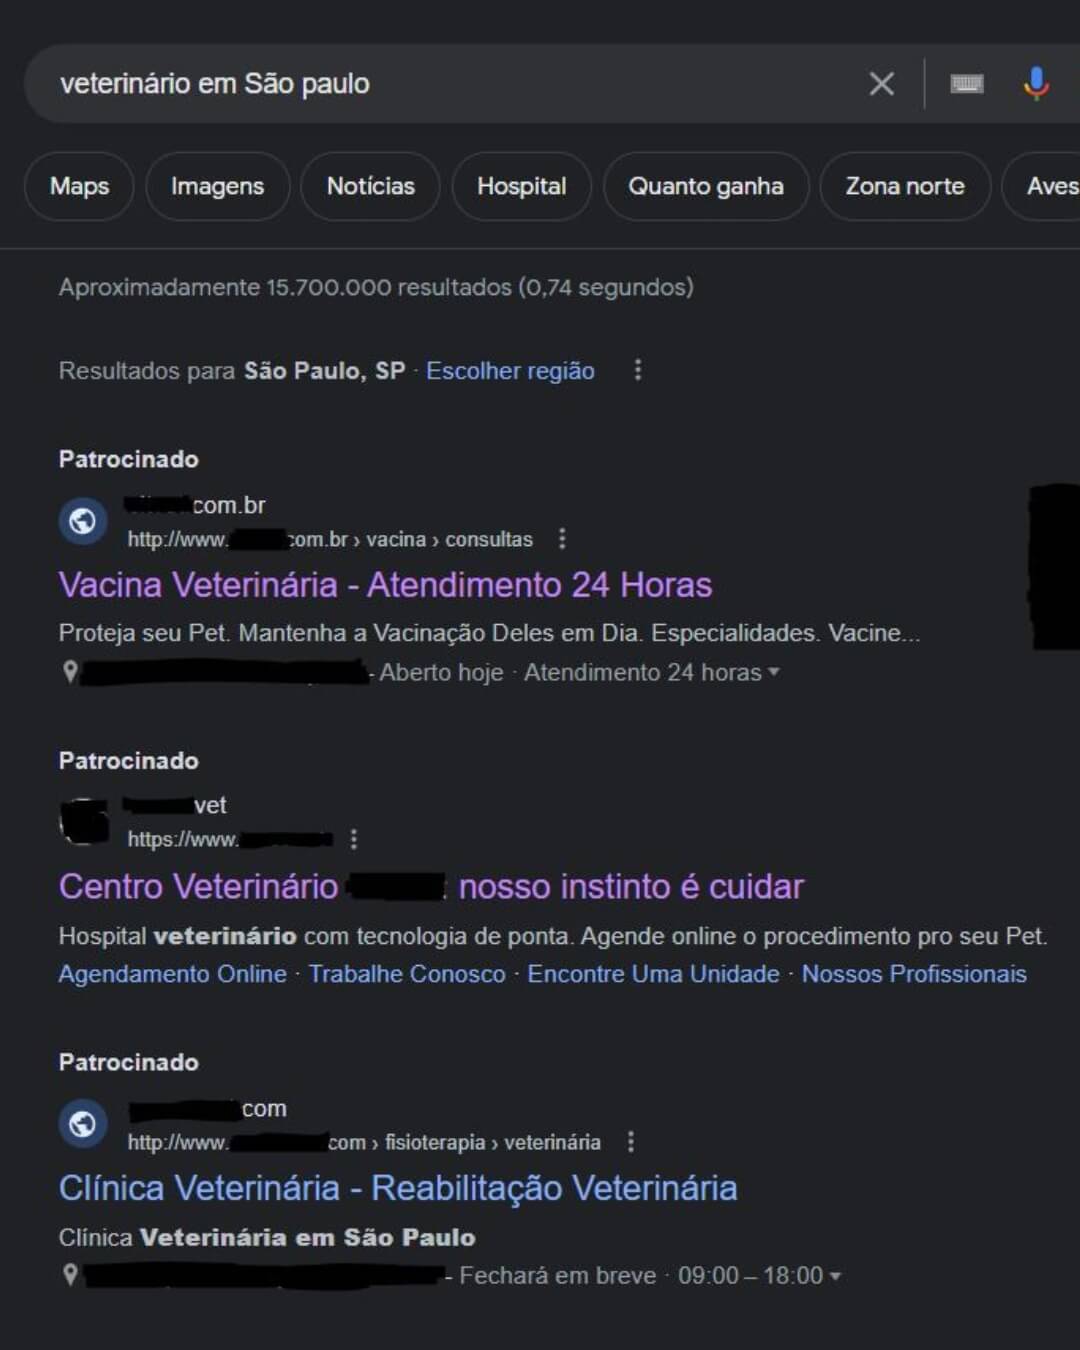Viewport: 1080px width, 1350px height.
Task: Expand the Atendimento 24 horas hours dropdown
Action: 773,672
